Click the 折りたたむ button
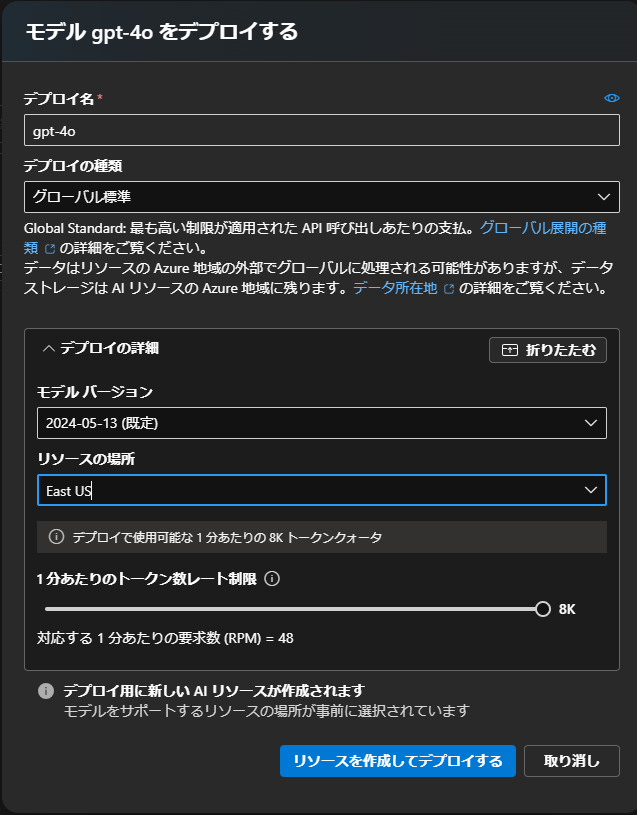The height and width of the screenshot is (815, 637). [548, 350]
